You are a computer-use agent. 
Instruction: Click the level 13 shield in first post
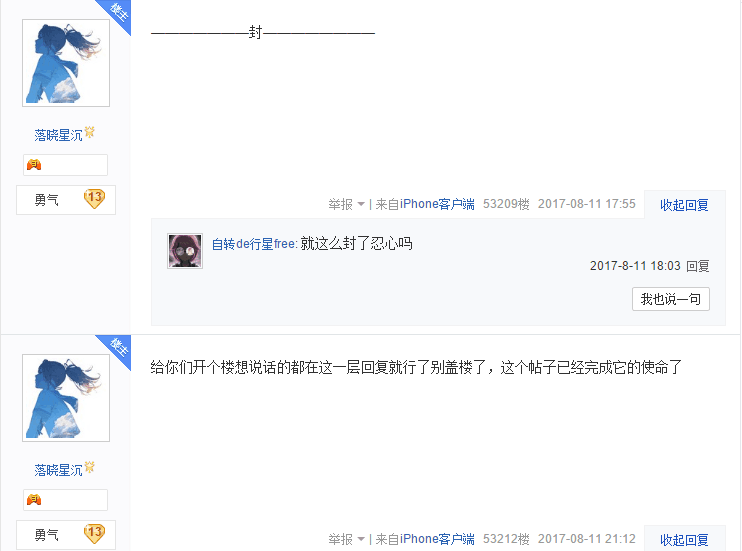click(x=94, y=199)
